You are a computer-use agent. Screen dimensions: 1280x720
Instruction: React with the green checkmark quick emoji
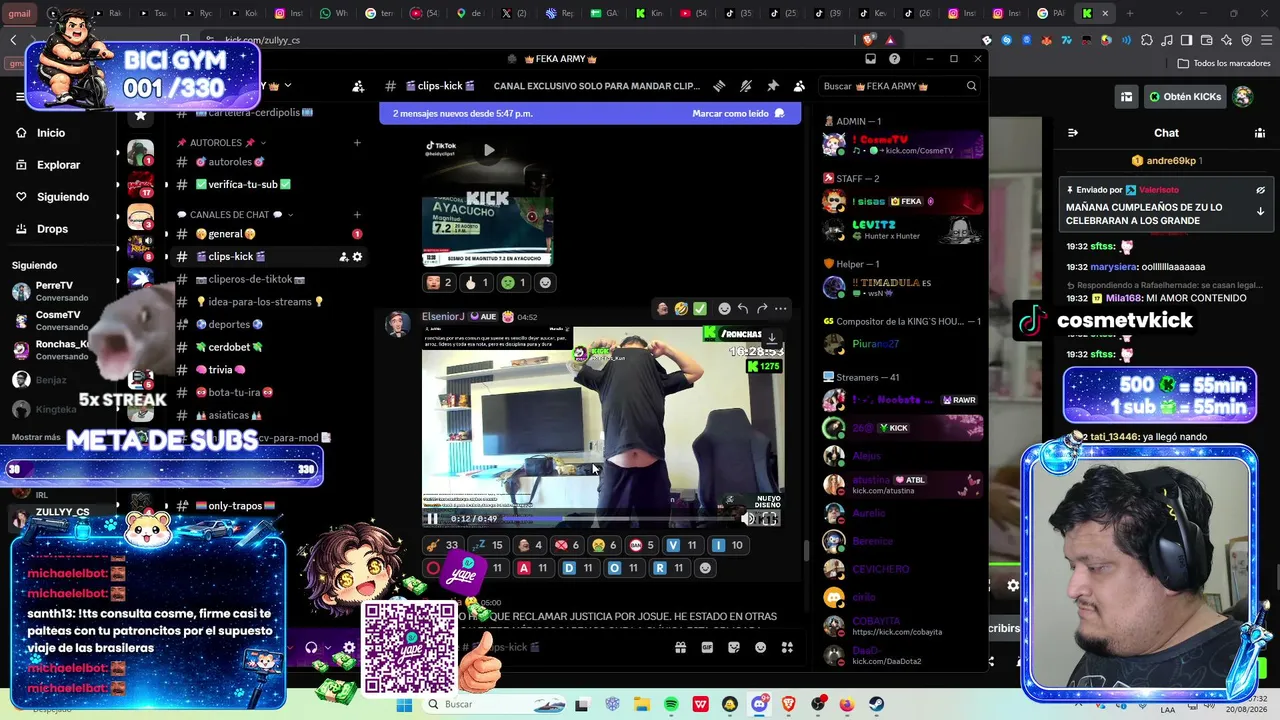click(x=700, y=308)
